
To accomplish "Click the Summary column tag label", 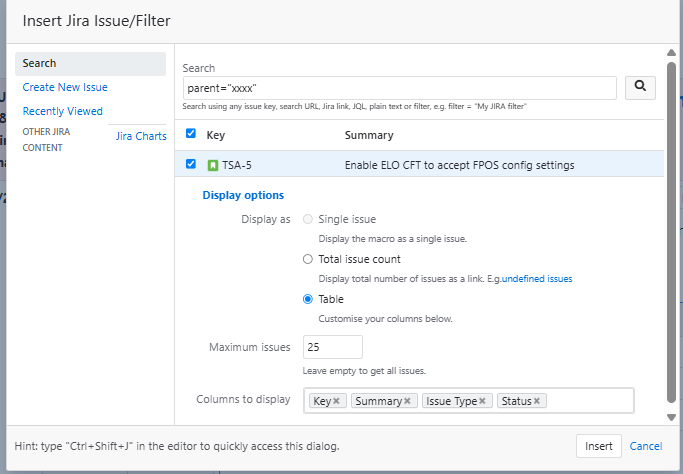I will pyautogui.click(x=379, y=401).
